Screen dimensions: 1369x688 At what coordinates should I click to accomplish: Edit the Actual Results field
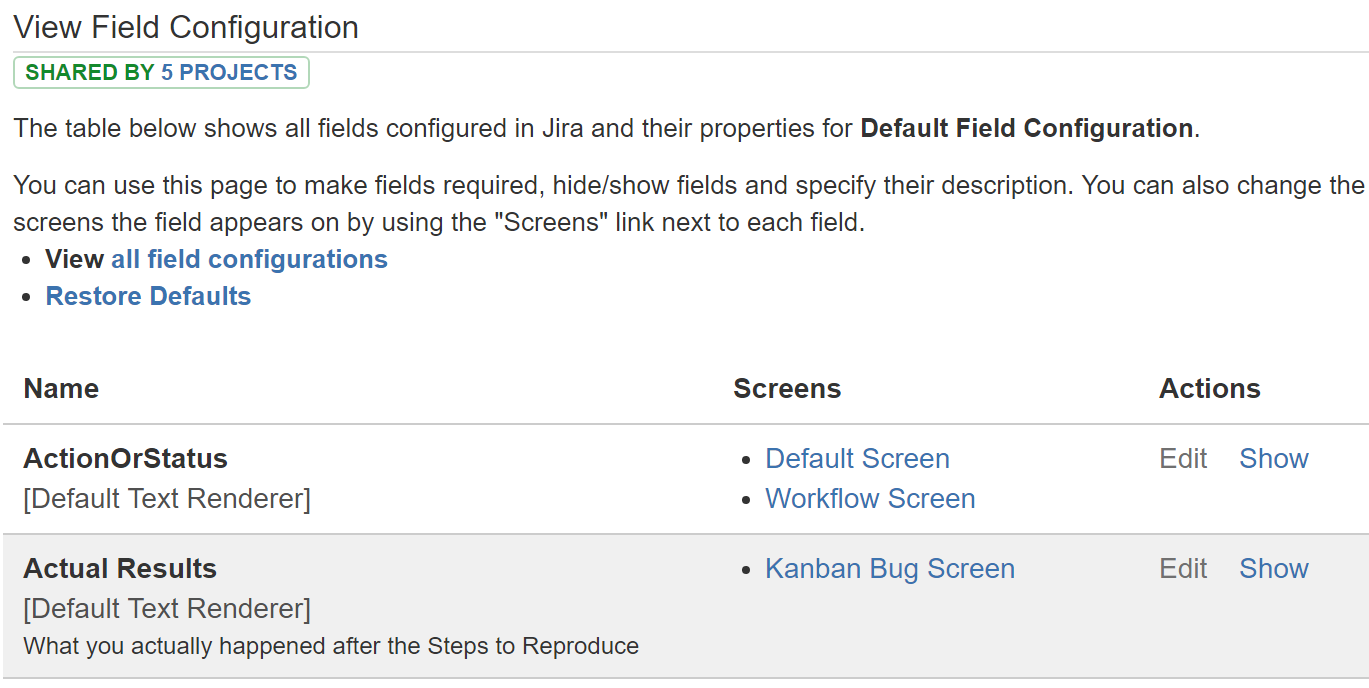(1184, 569)
